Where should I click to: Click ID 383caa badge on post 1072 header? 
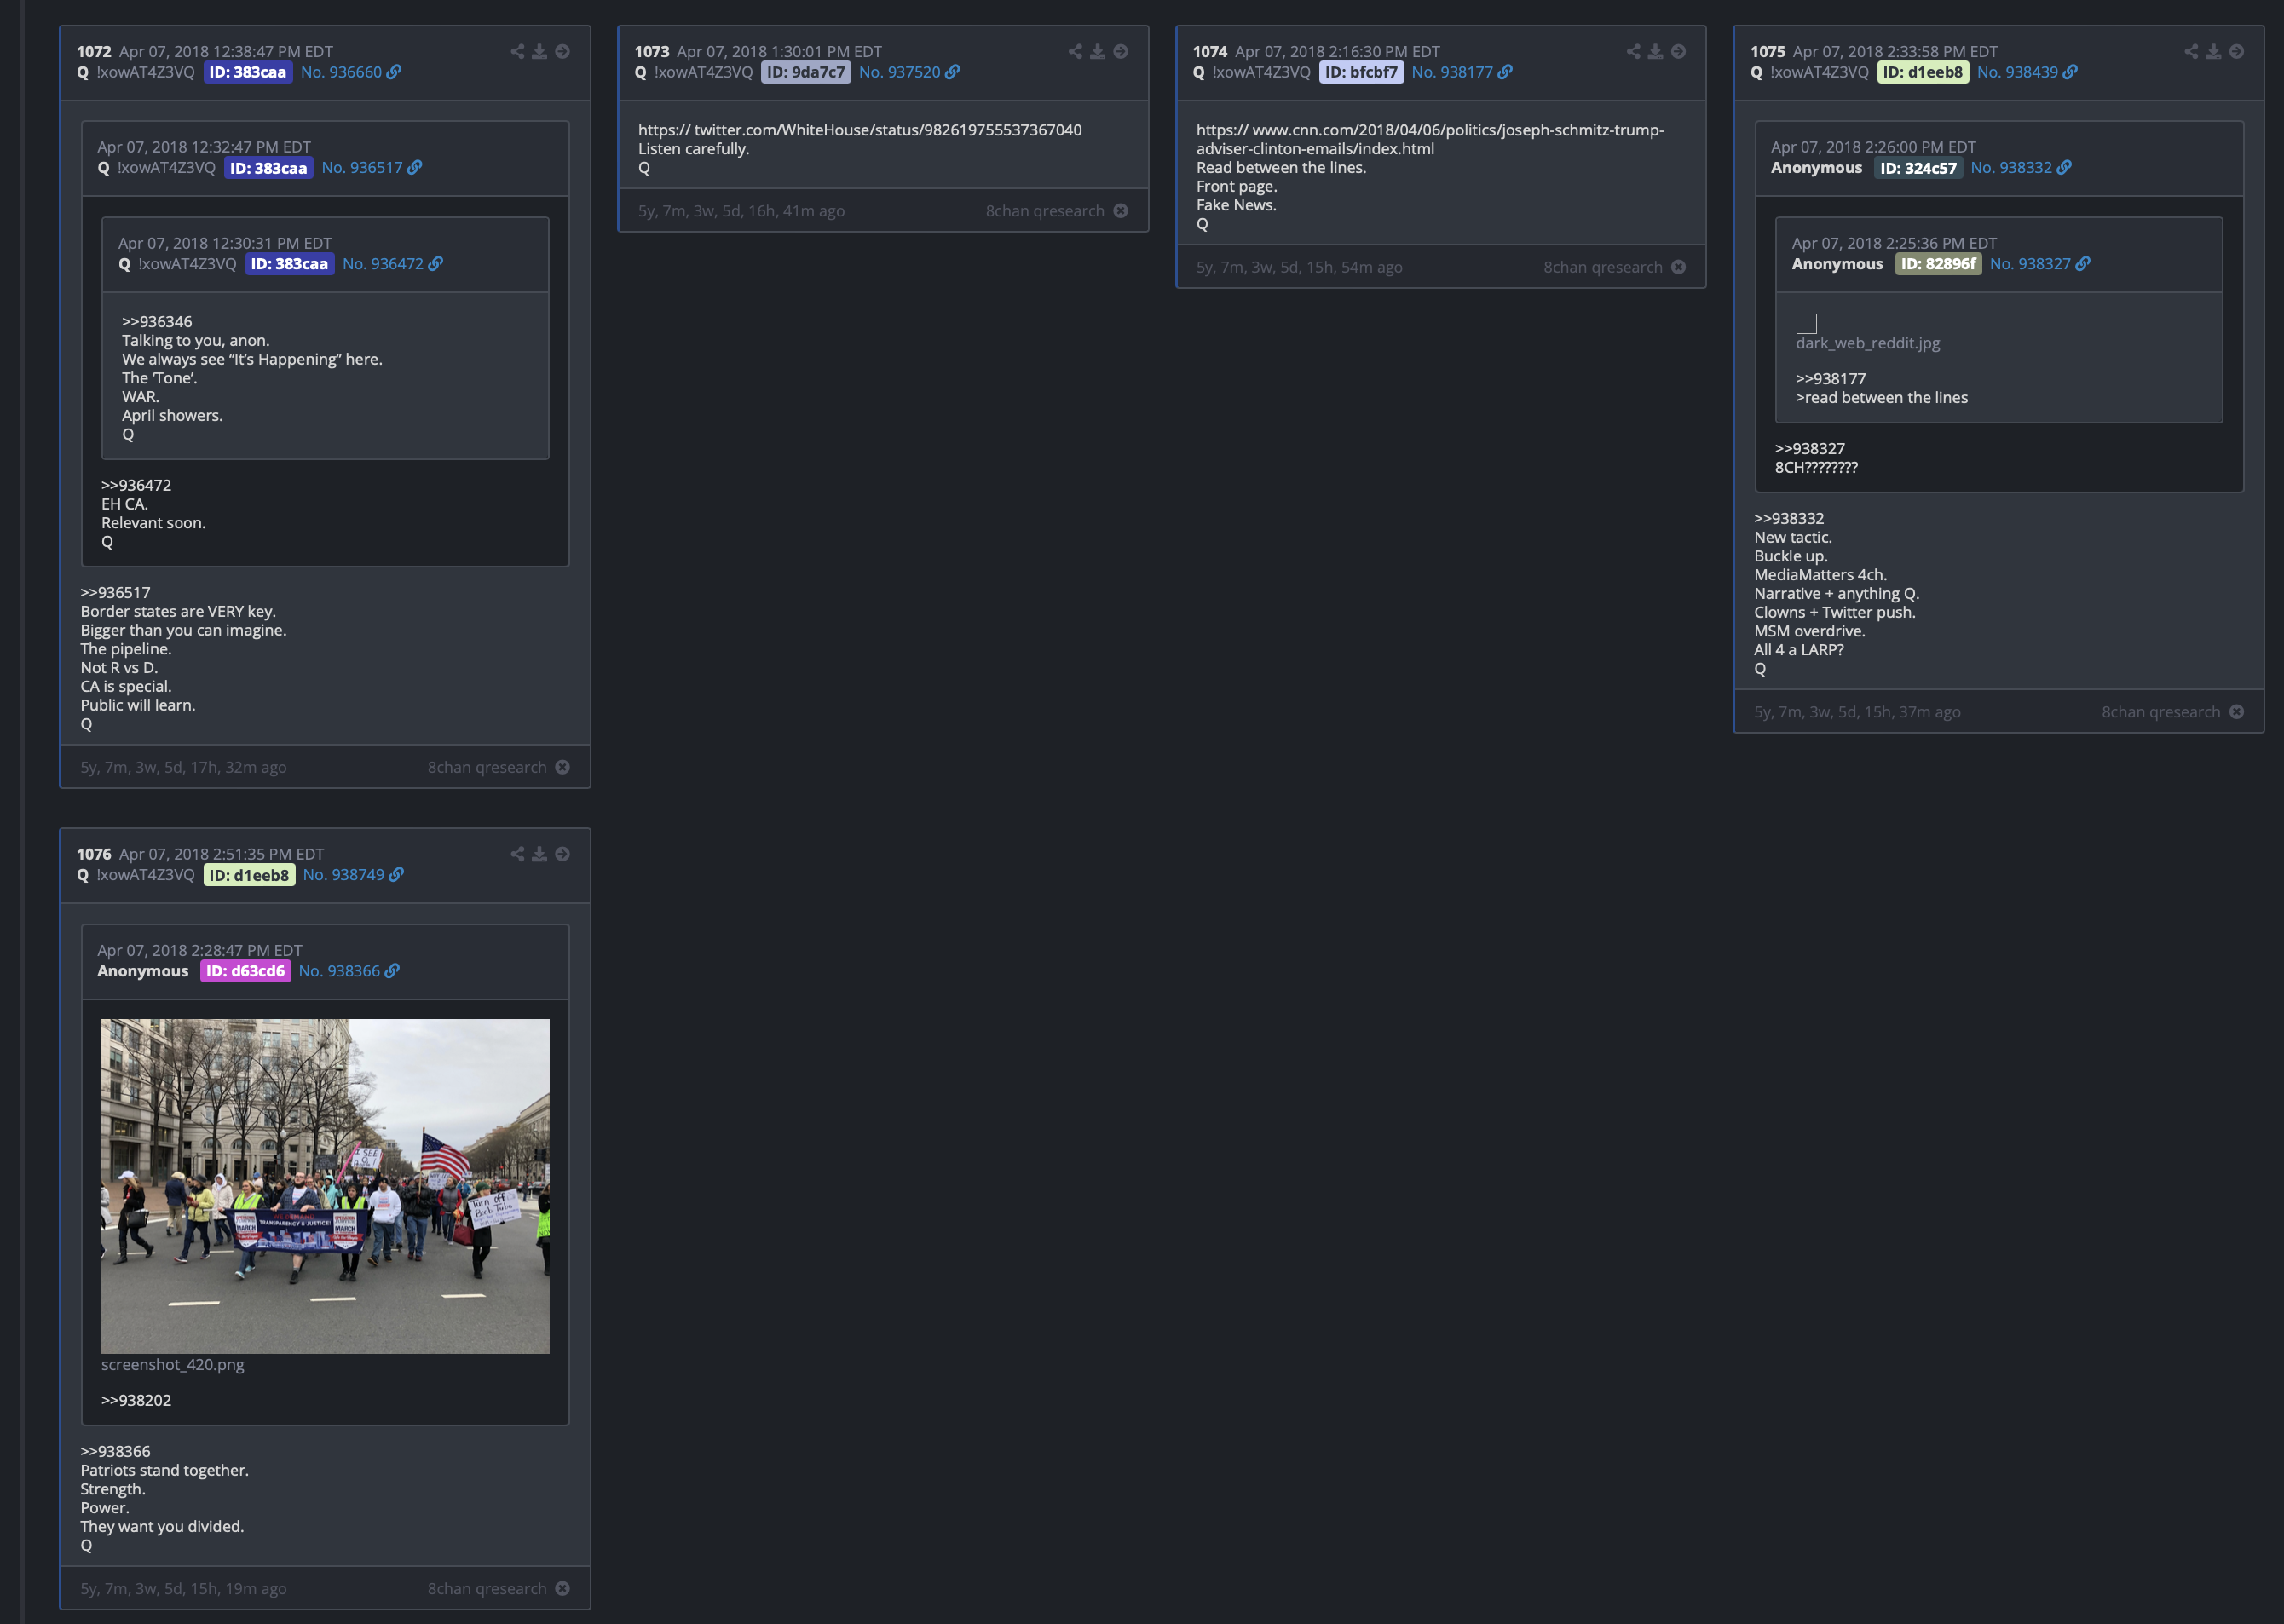point(248,72)
